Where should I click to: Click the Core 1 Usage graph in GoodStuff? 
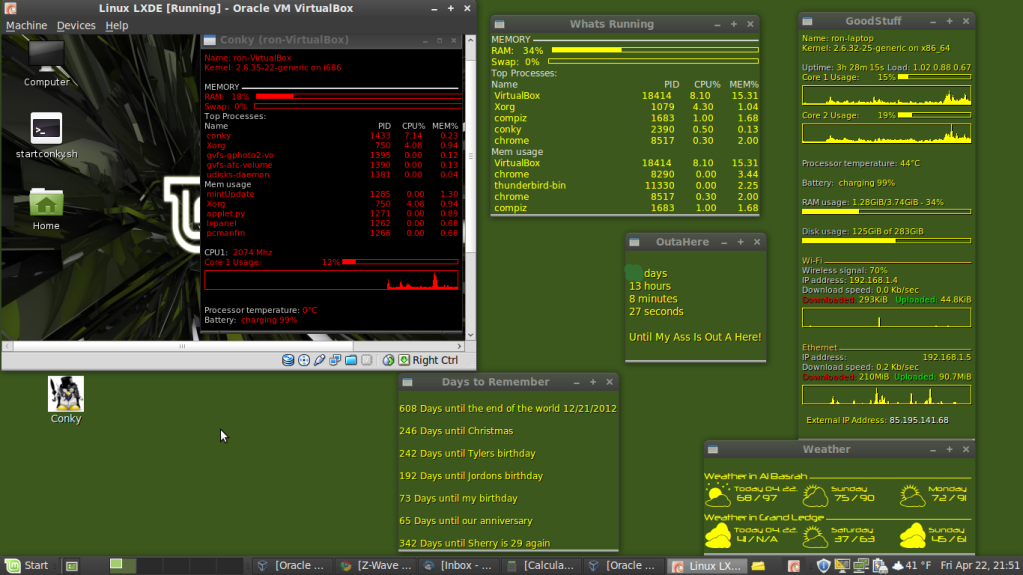coord(887,95)
